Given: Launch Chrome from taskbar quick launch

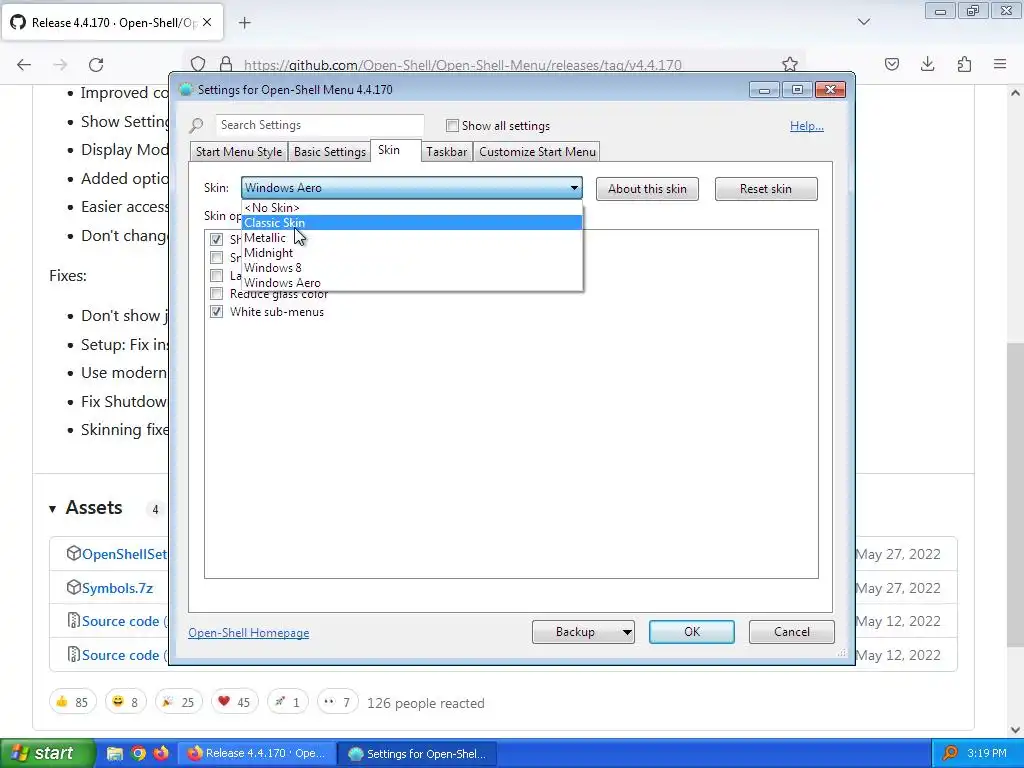Looking at the screenshot, I should (138, 754).
